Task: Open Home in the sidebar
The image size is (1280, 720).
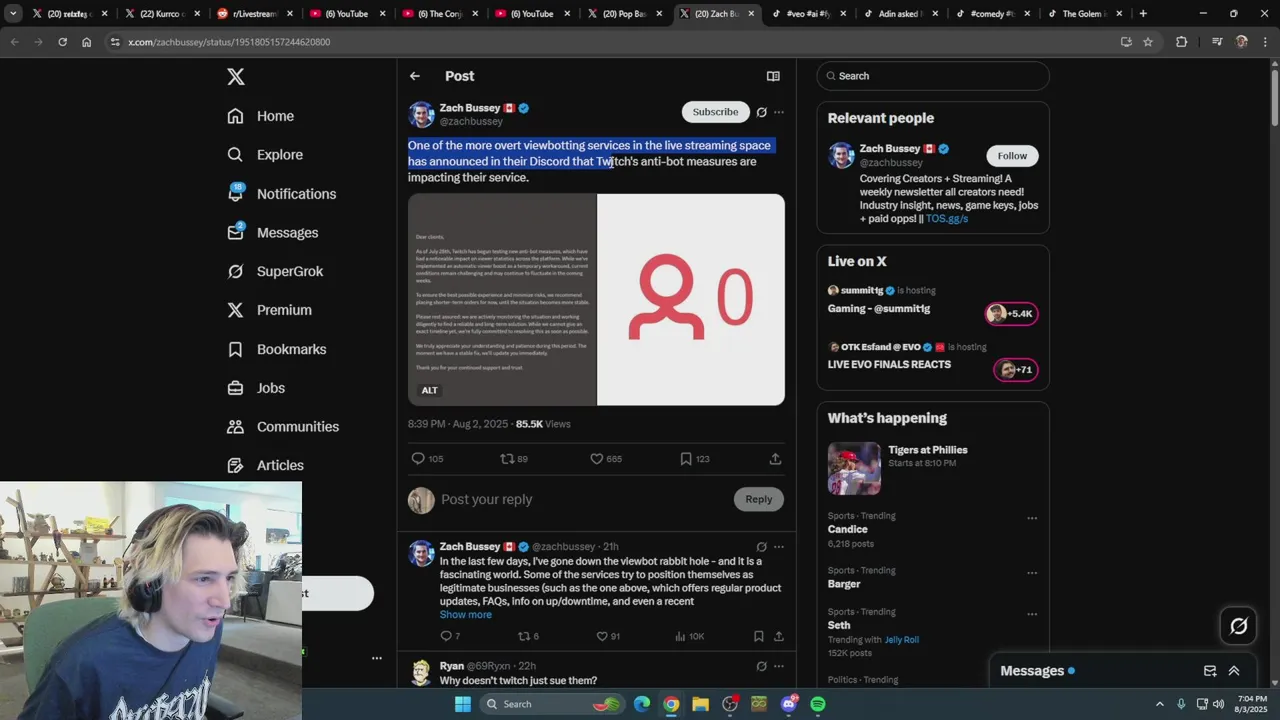Action: point(260,116)
